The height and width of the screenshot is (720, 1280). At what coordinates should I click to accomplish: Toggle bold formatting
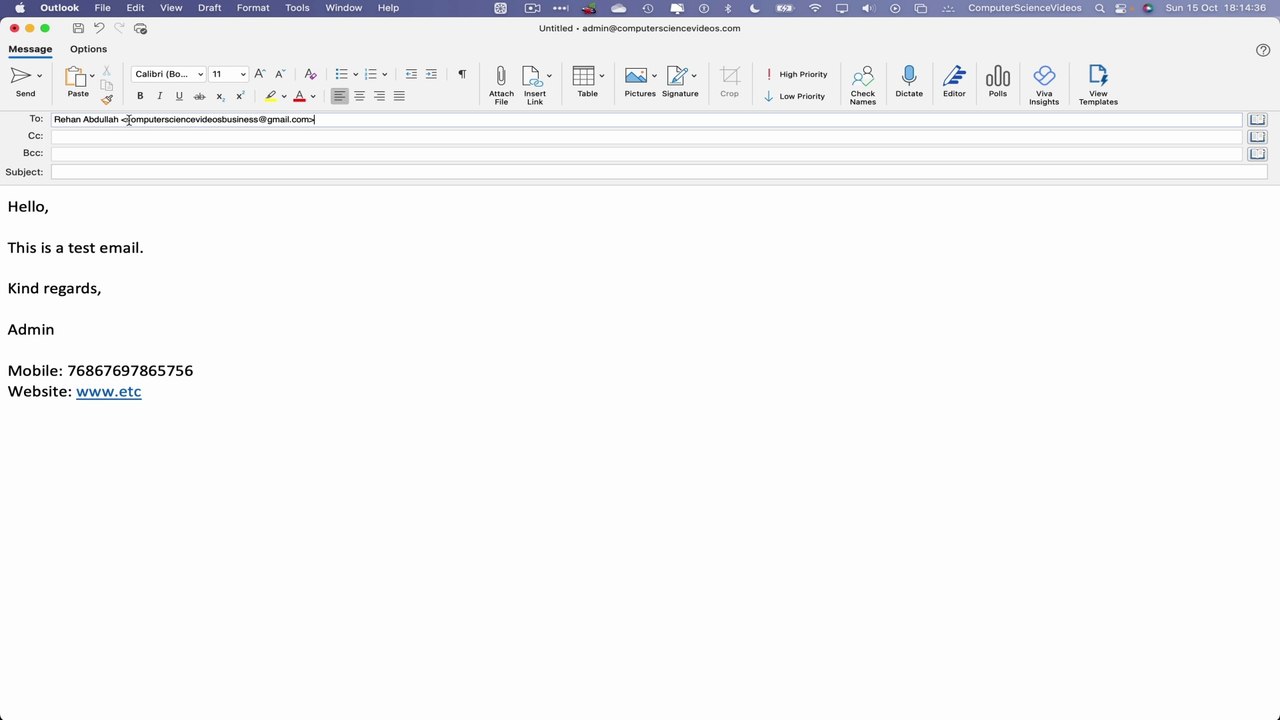[x=140, y=96]
